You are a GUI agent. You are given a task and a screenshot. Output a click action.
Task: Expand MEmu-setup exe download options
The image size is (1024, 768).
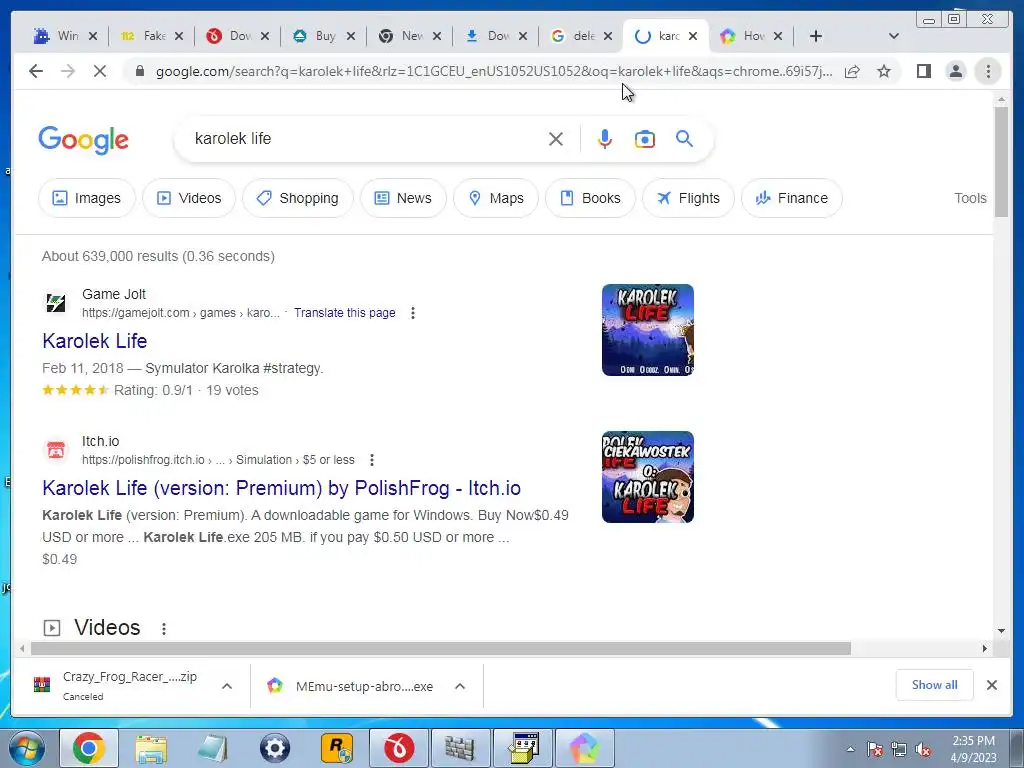(x=460, y=686)
